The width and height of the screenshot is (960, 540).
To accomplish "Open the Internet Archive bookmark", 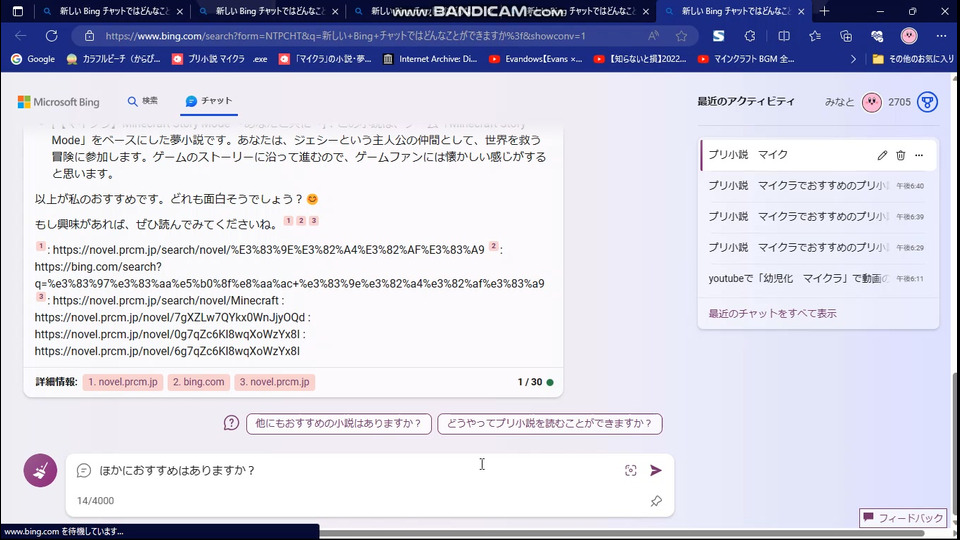I will pos(430,59).
